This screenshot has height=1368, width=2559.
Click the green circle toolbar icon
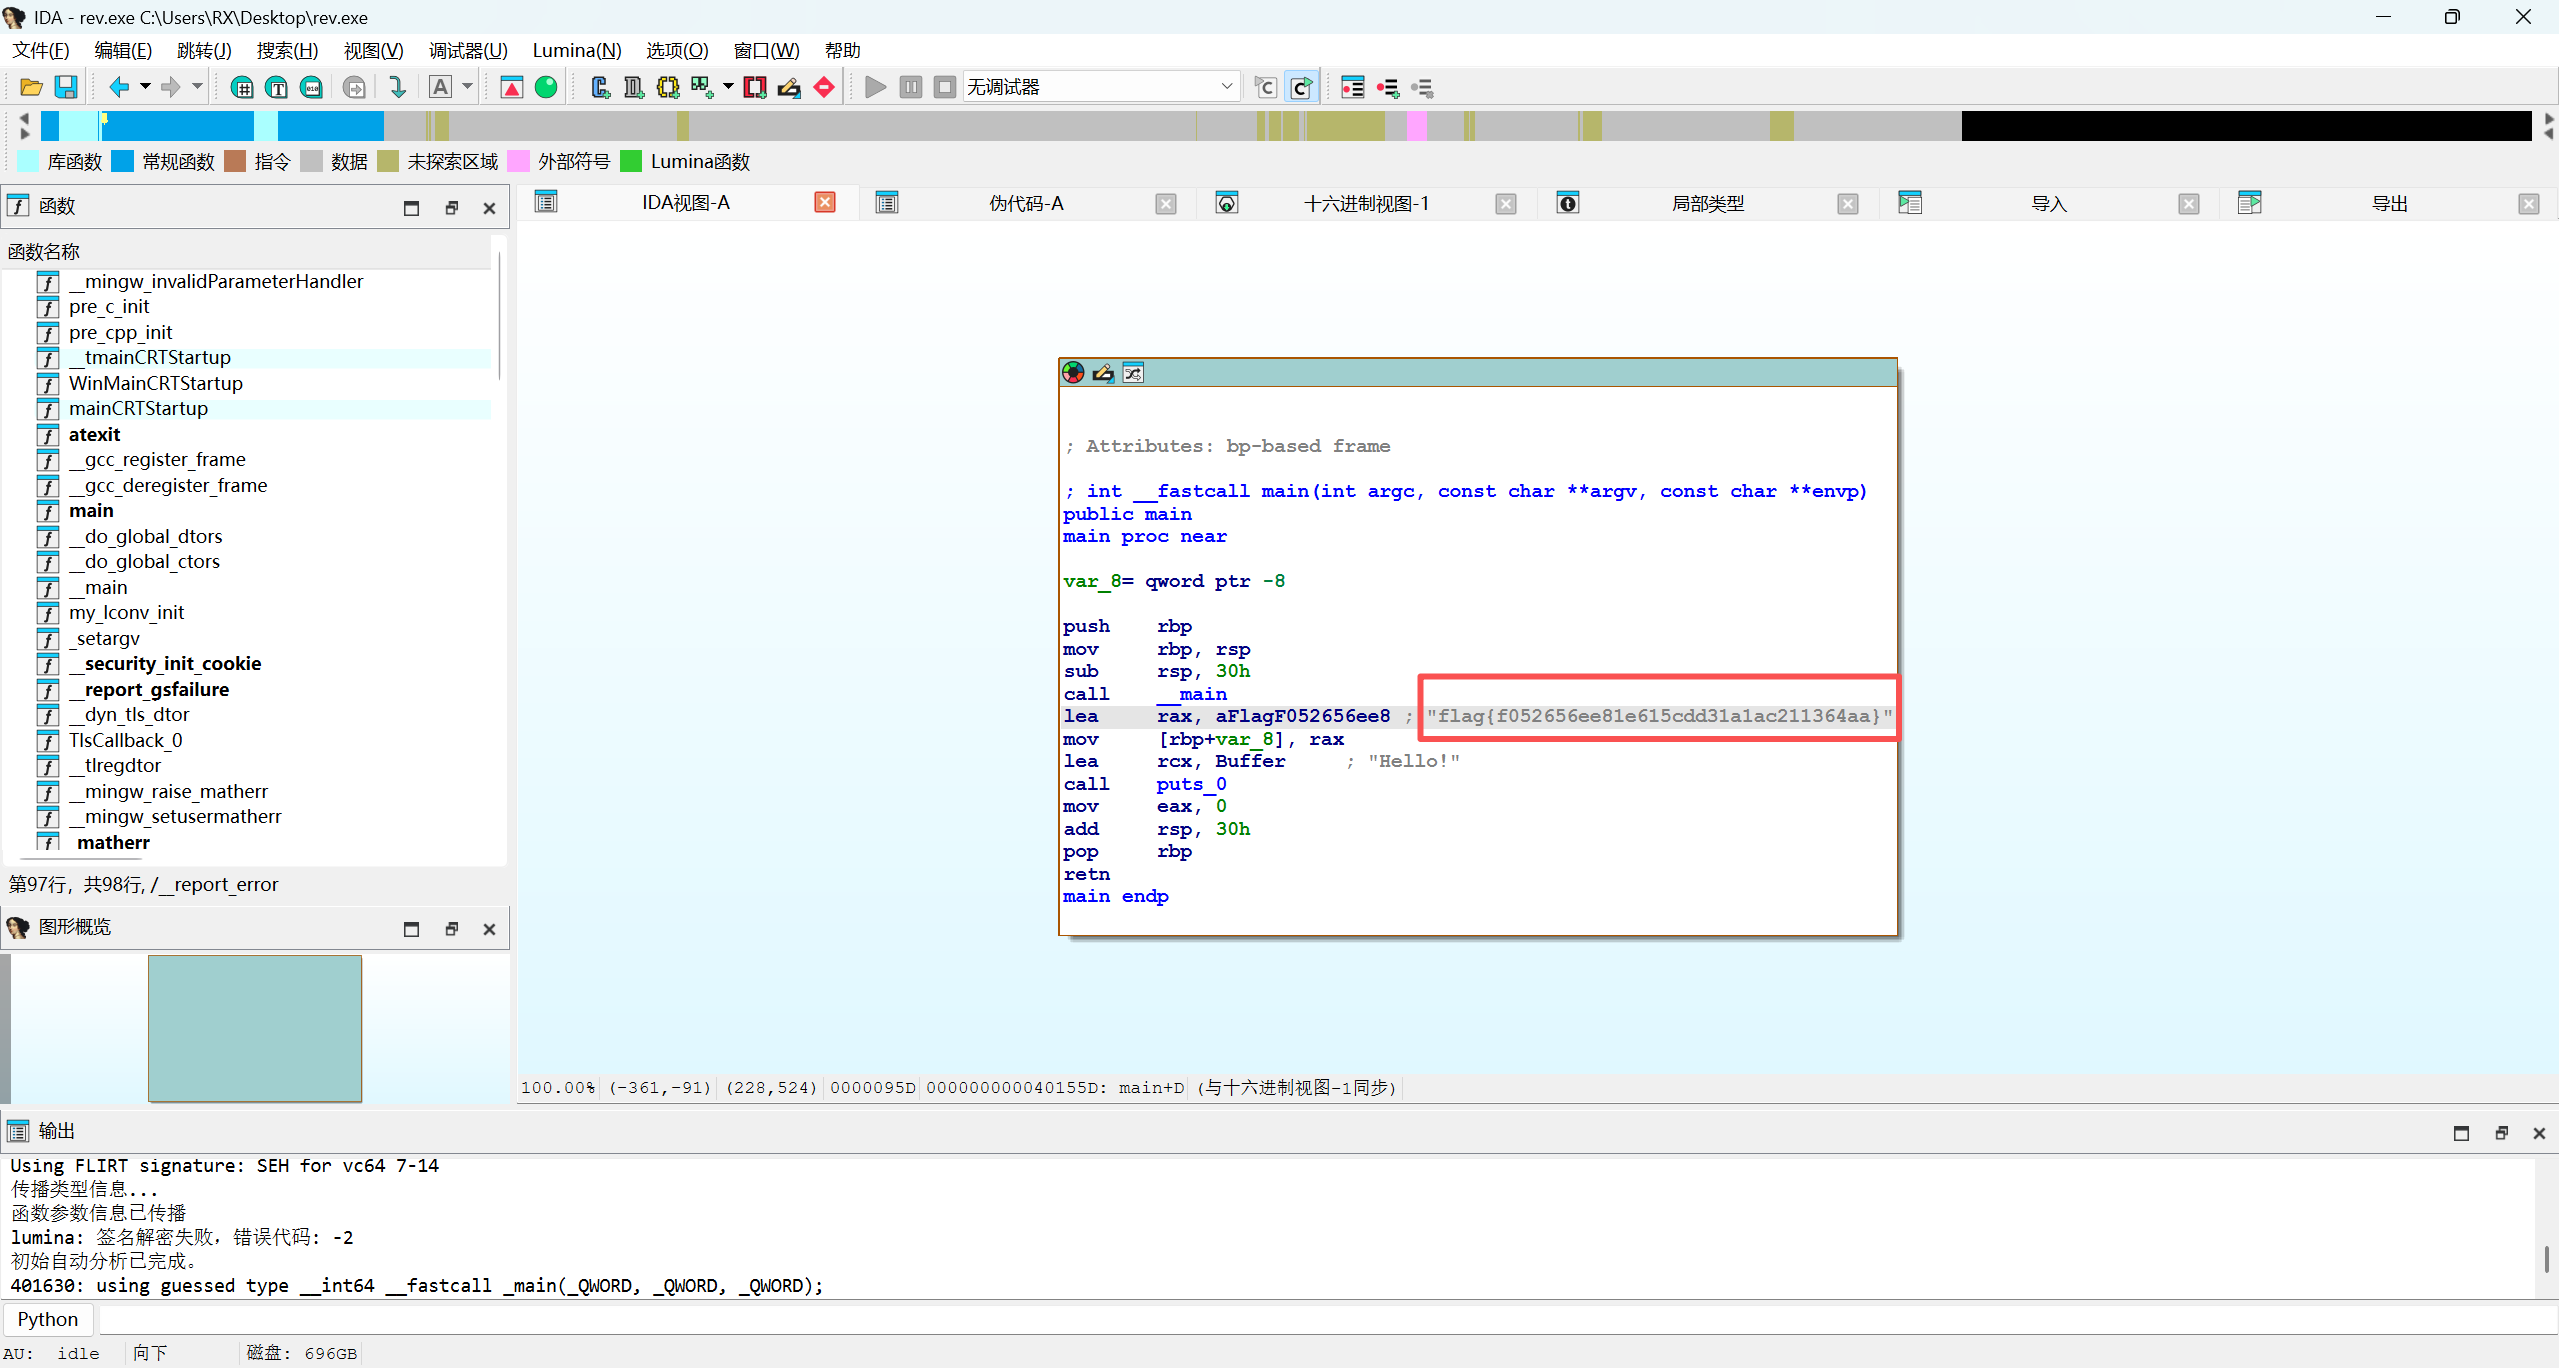tap(546, 87)
